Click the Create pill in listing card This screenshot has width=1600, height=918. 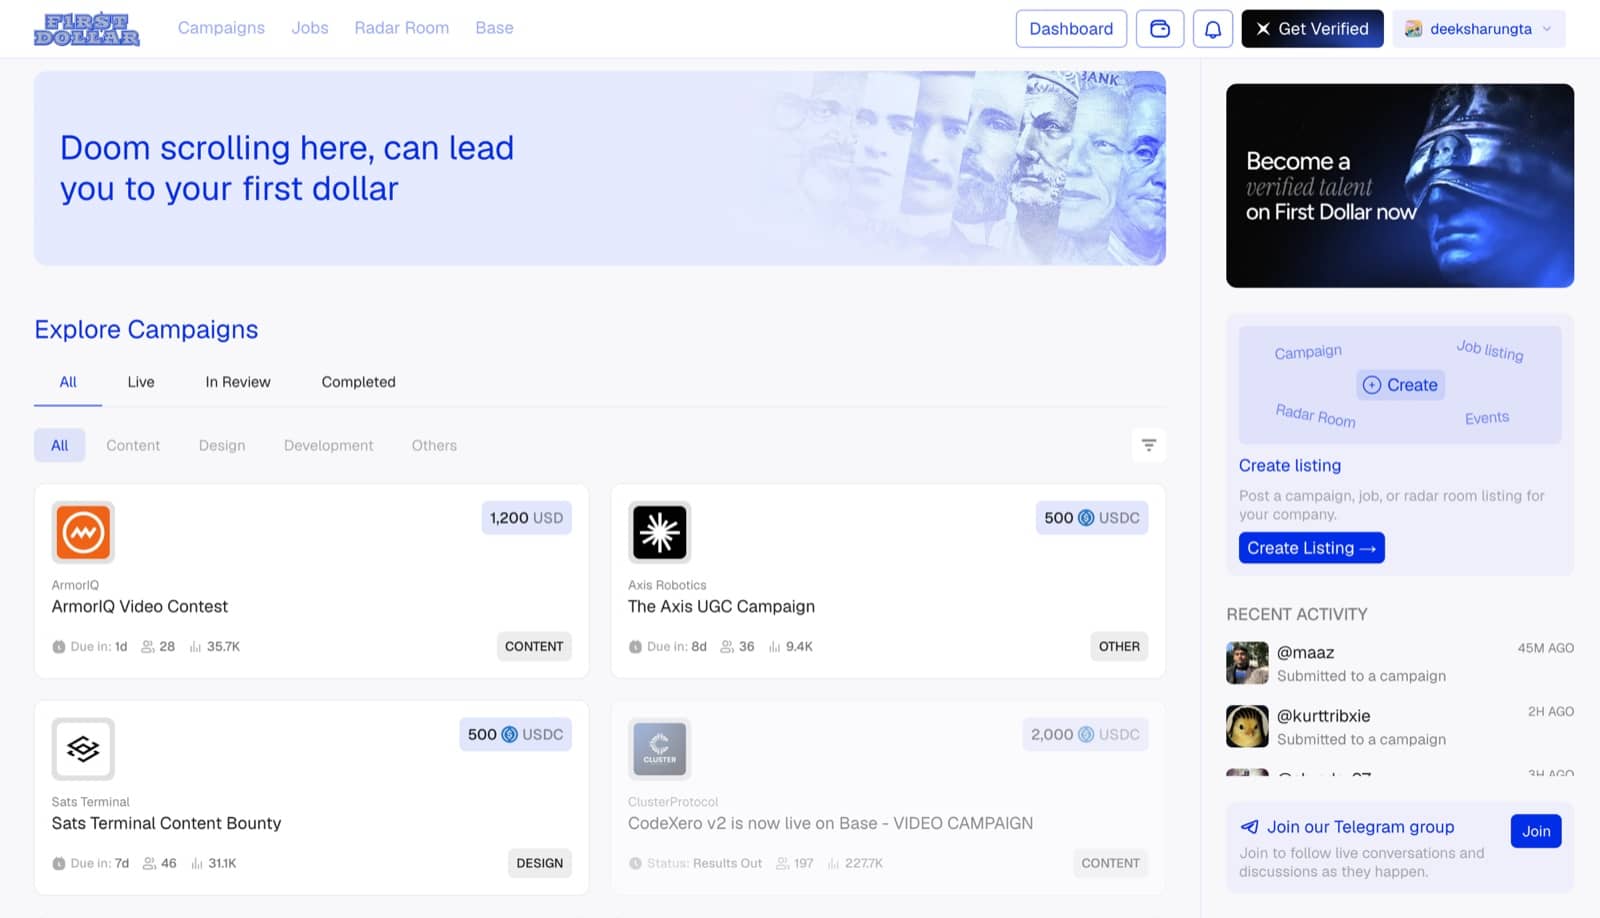click(x=1400, y=385)
